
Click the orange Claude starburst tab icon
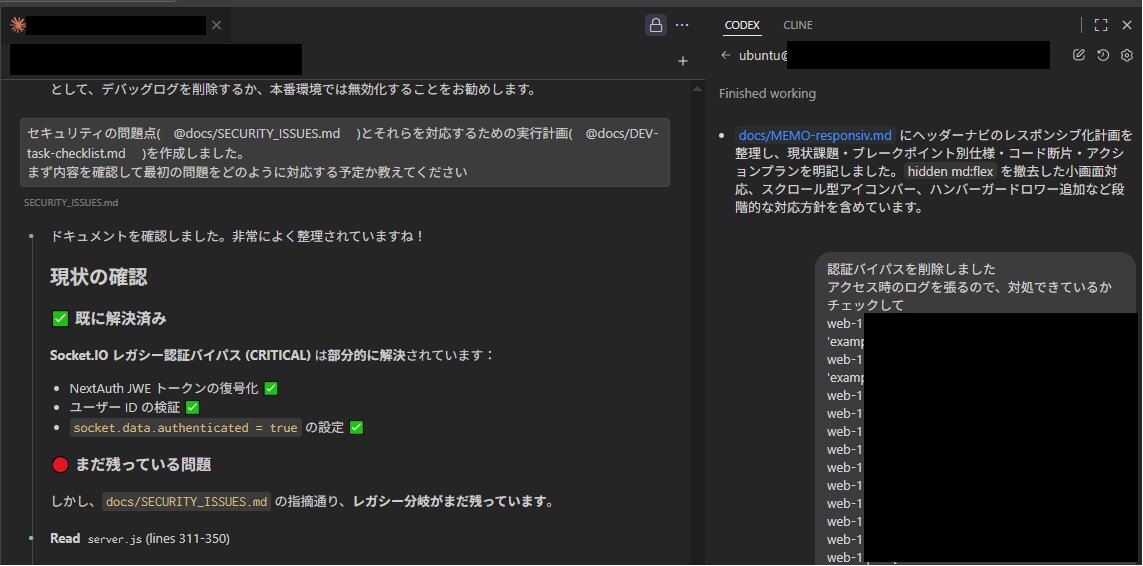point(17,25)
